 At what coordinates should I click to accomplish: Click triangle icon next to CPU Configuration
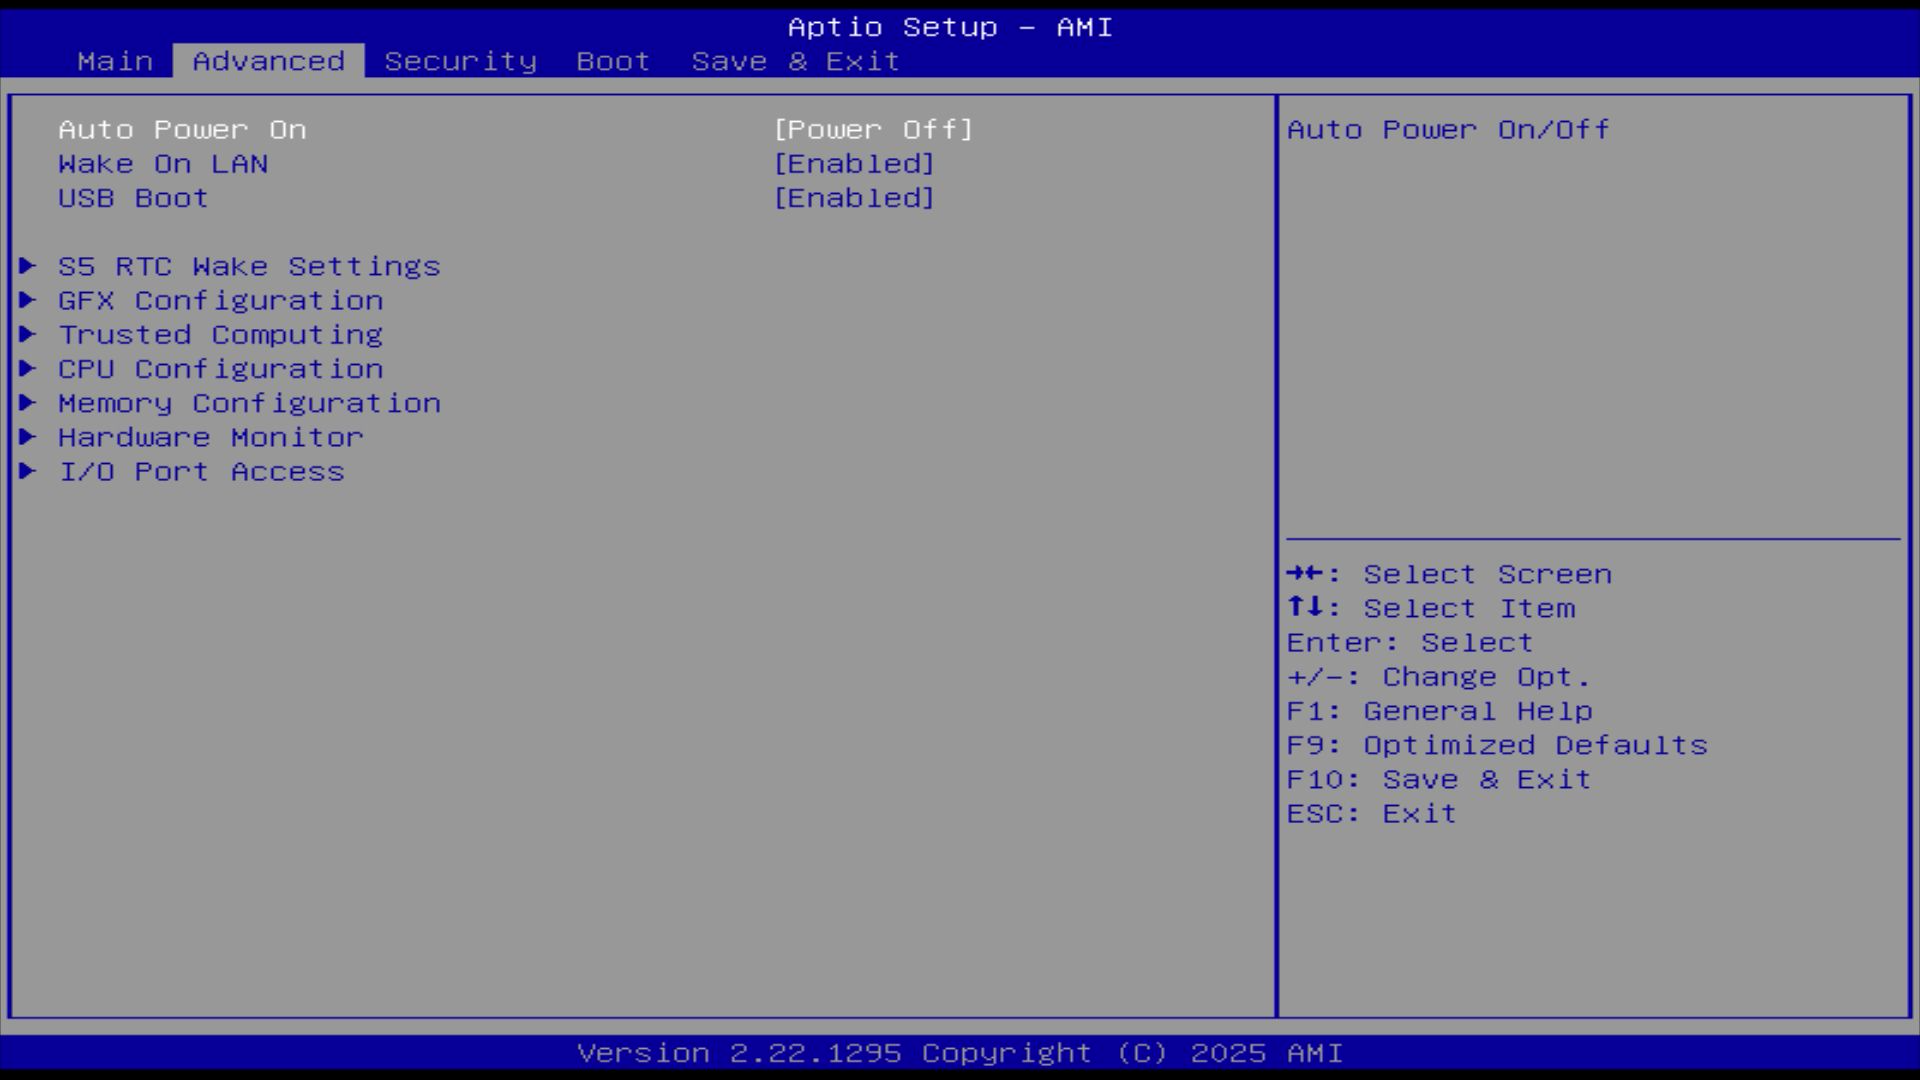coord(28,368)
